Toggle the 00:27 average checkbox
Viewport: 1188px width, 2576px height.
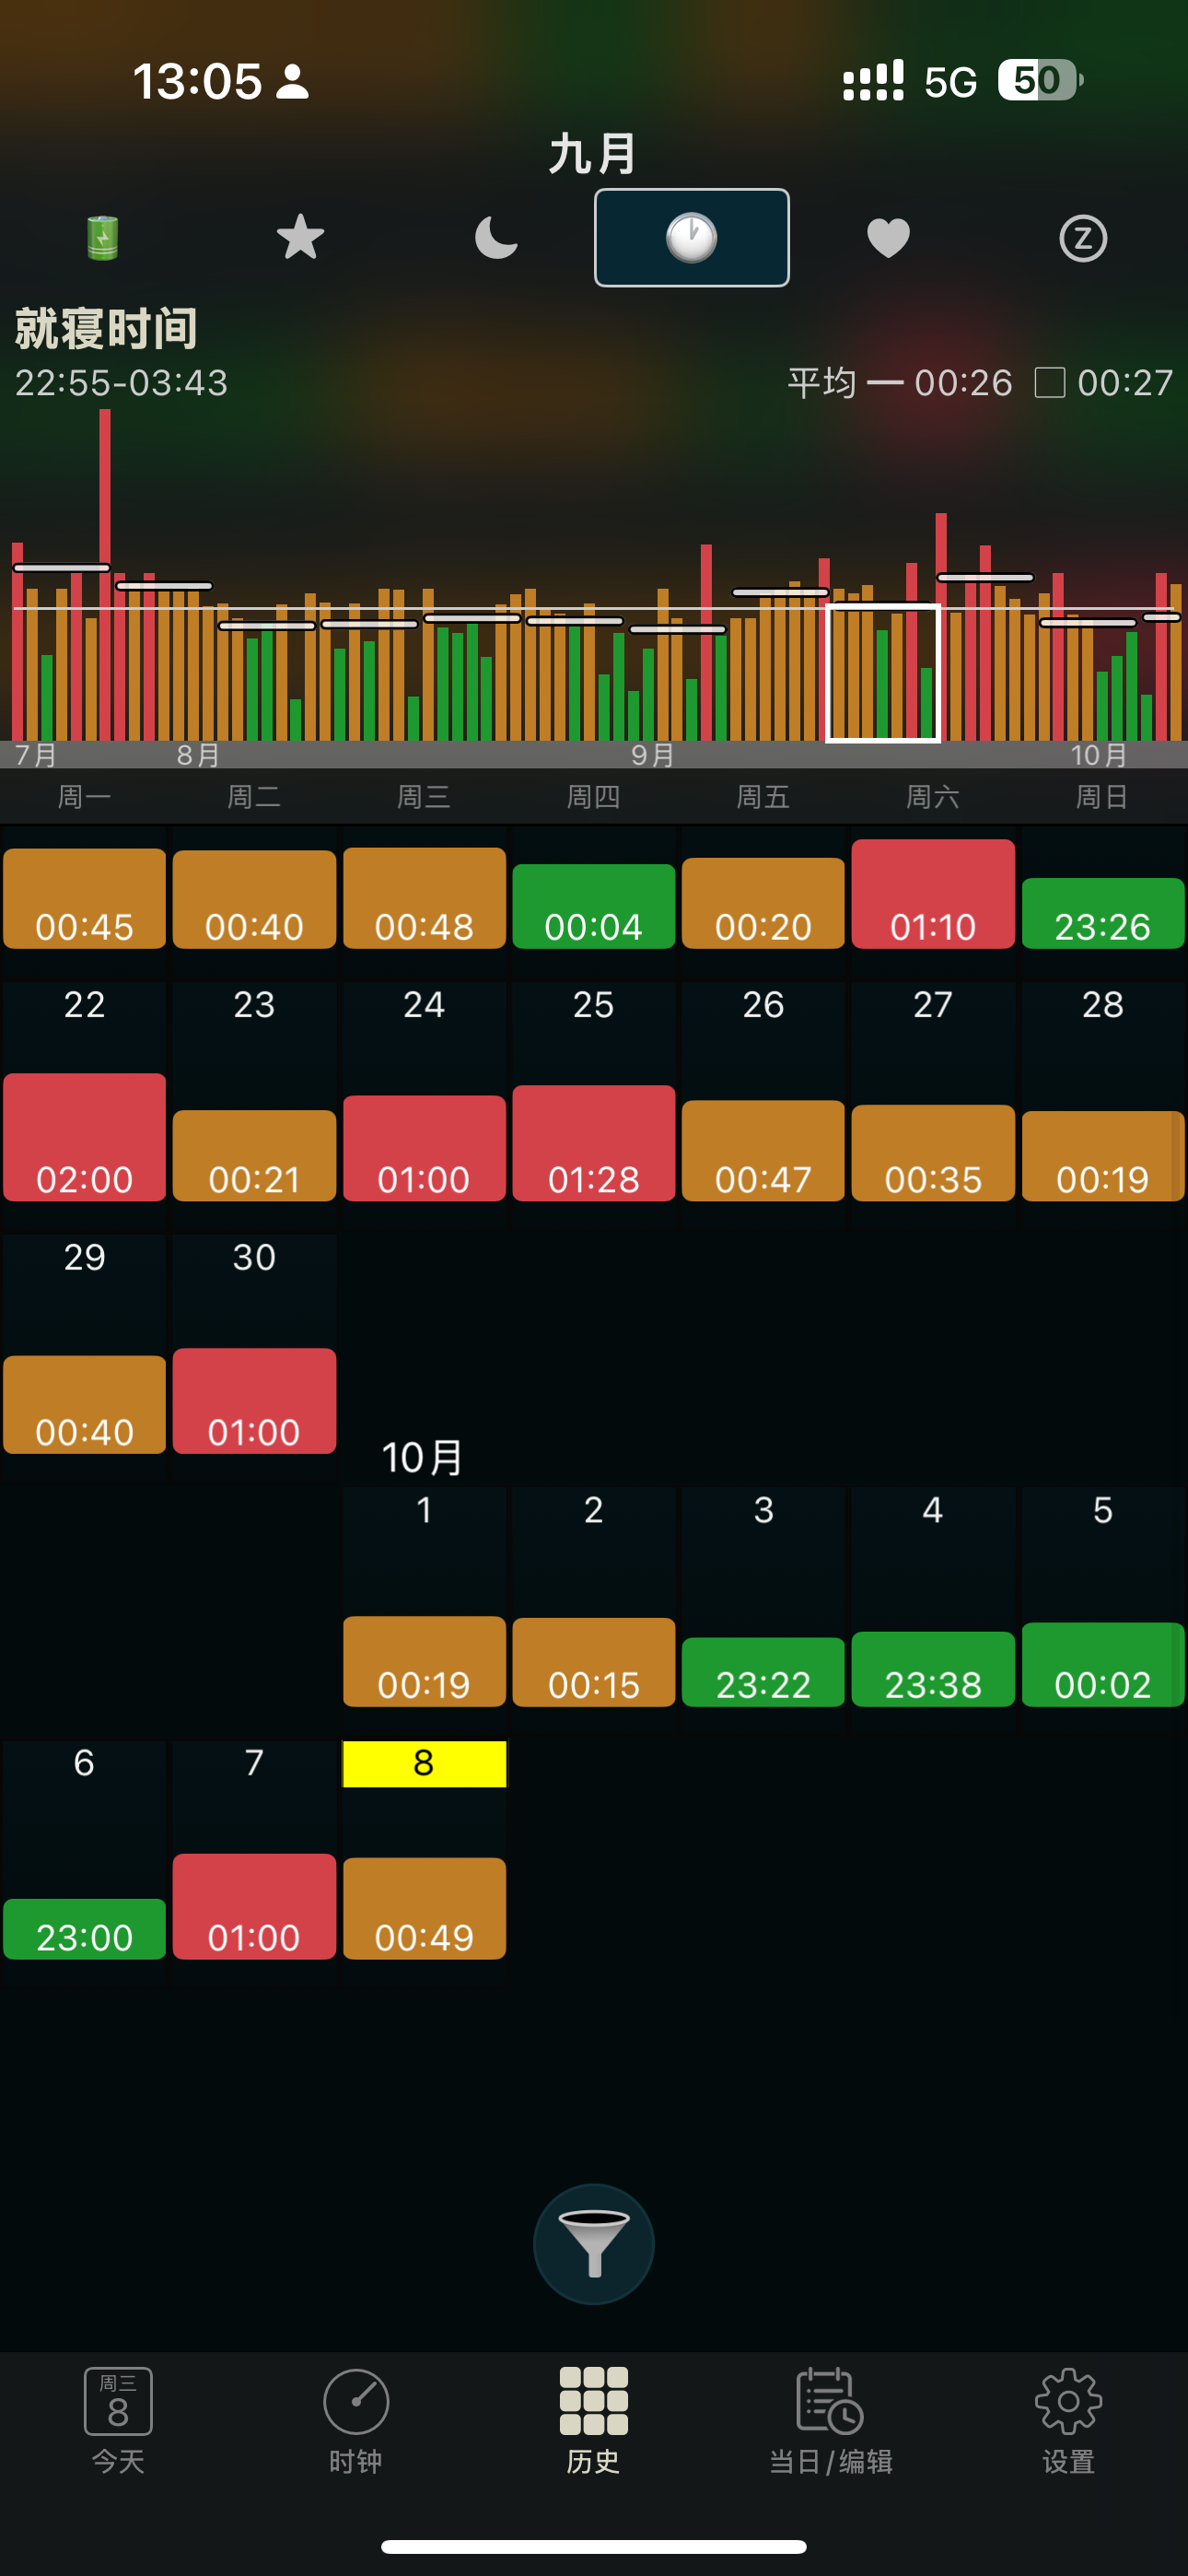(x=1049, y=382)
